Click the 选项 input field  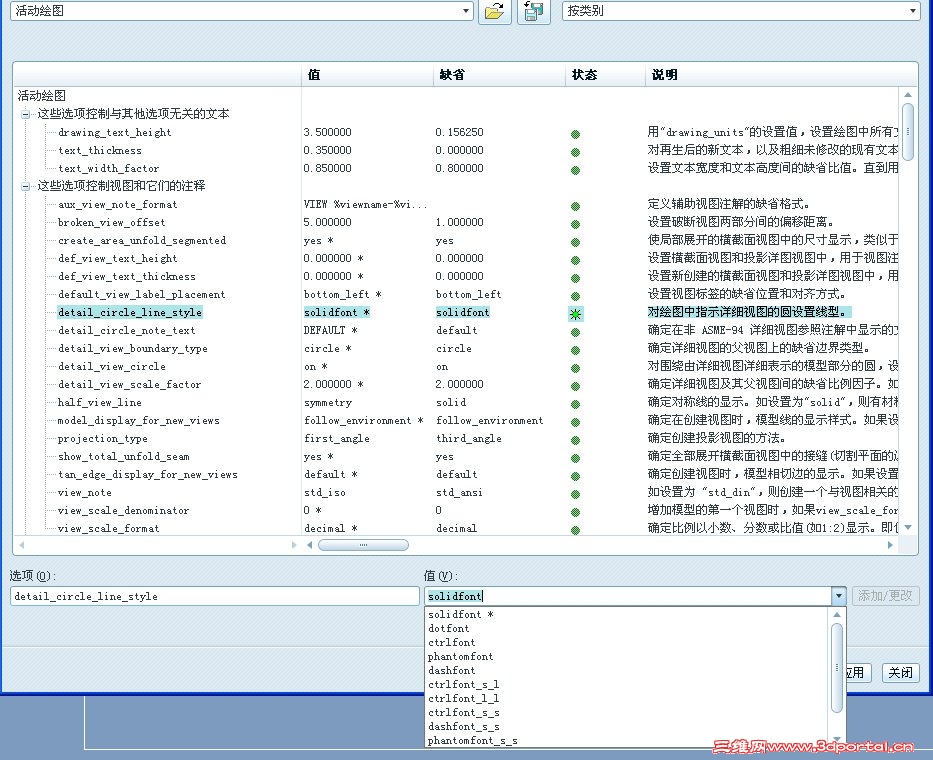pos(215,596)
